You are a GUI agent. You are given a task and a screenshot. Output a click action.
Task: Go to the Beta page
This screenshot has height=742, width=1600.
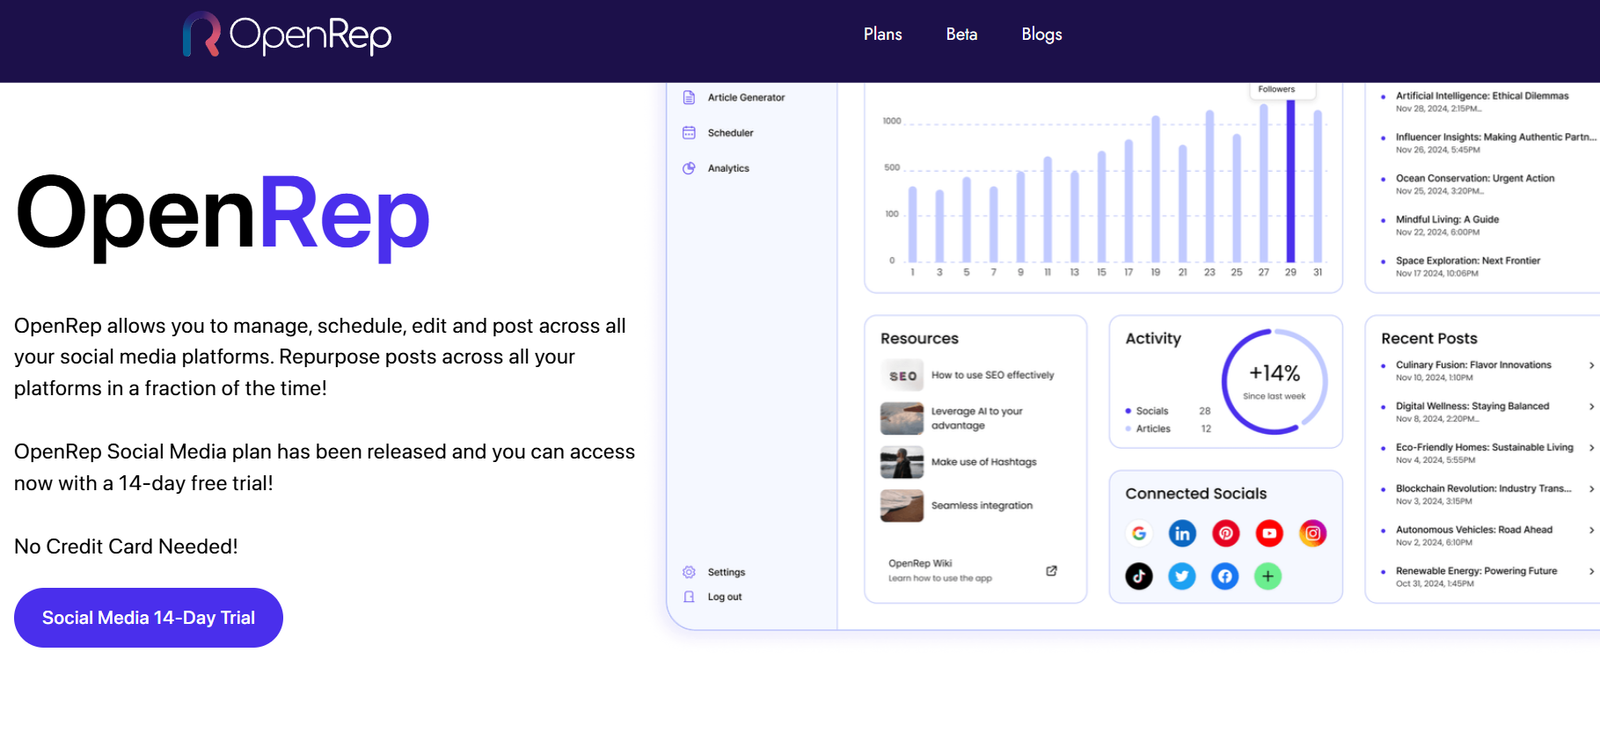[x=961, y=35]
